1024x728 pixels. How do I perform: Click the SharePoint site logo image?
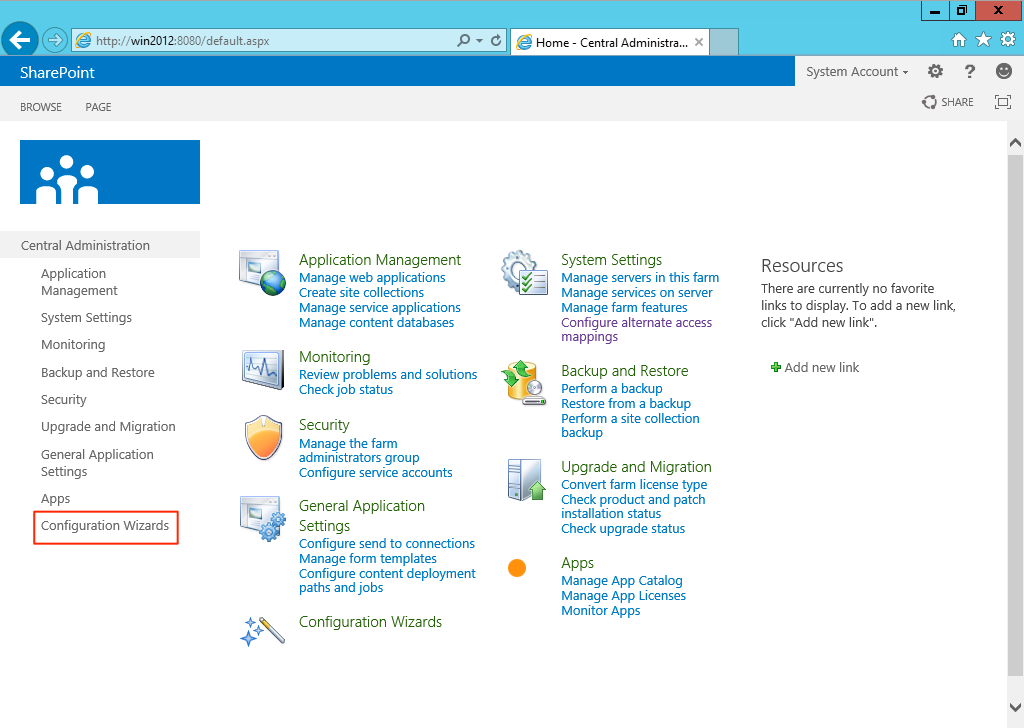click(110, 172)
